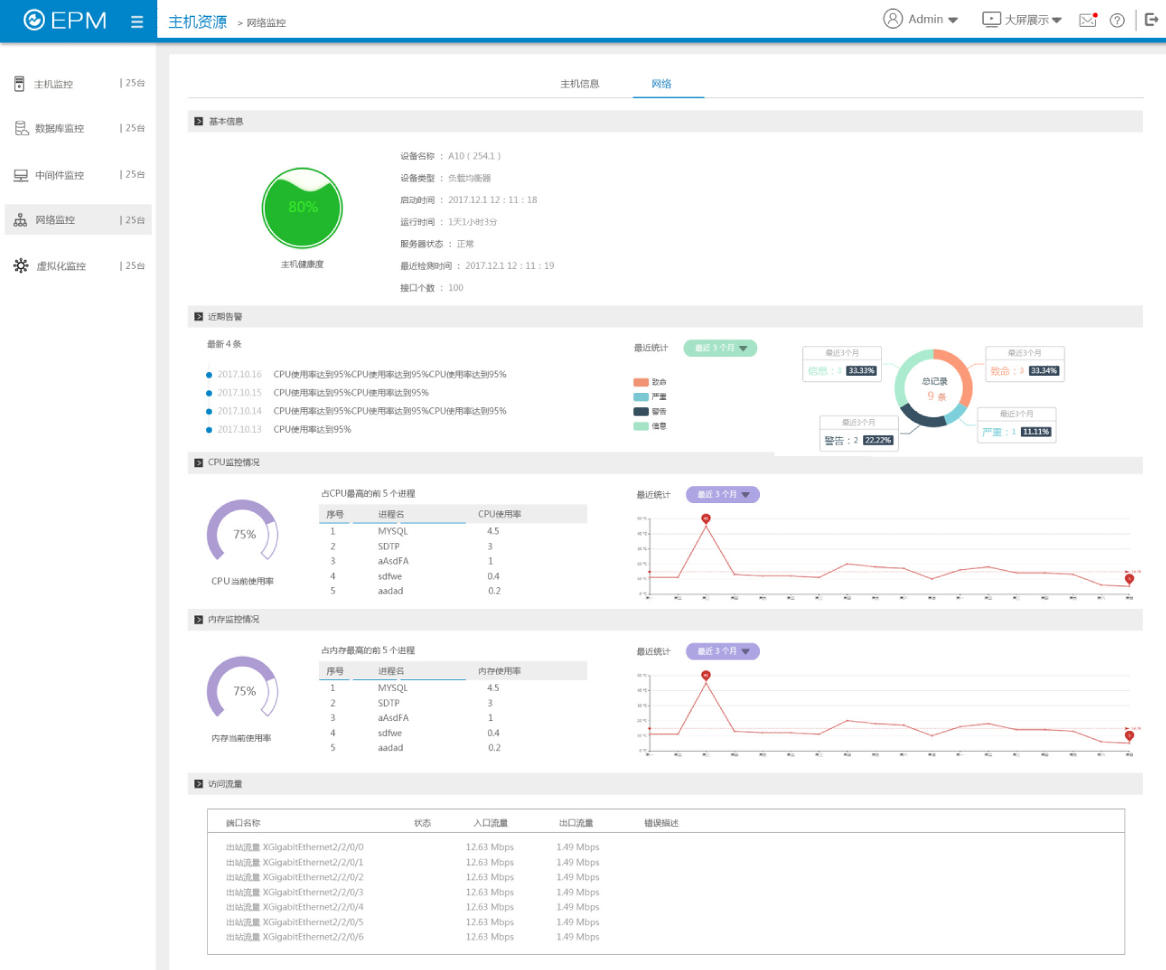The width and height of the screenshot is (1166, 970).
Task: Click the 严重 legend color swatch
Action: 641,397
